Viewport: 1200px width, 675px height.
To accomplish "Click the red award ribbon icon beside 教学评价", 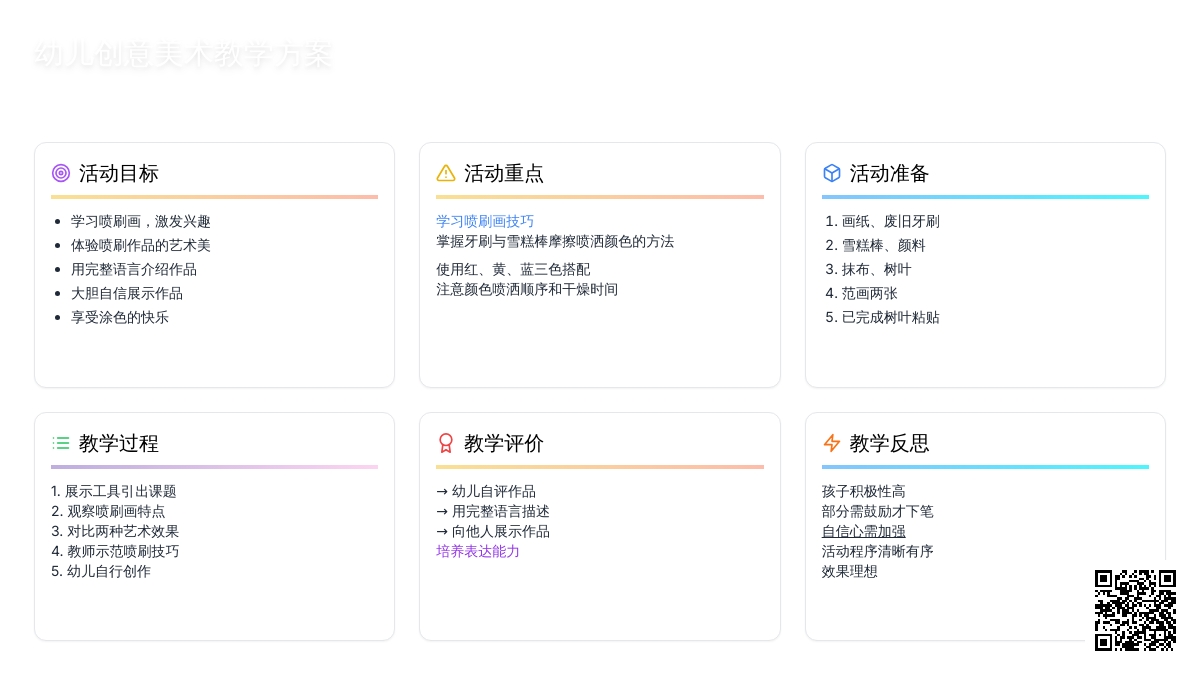I will pyautogui.click(x=446, y=443).
